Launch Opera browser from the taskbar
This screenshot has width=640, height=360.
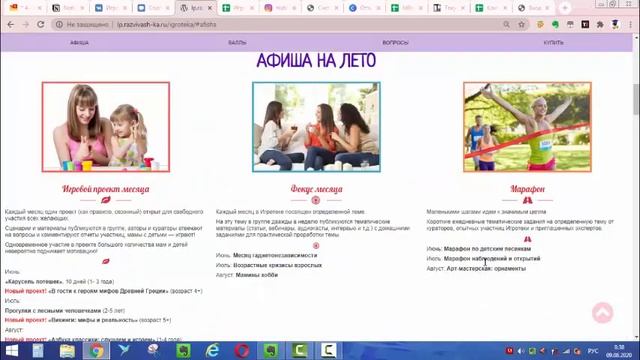click(242, 351)
